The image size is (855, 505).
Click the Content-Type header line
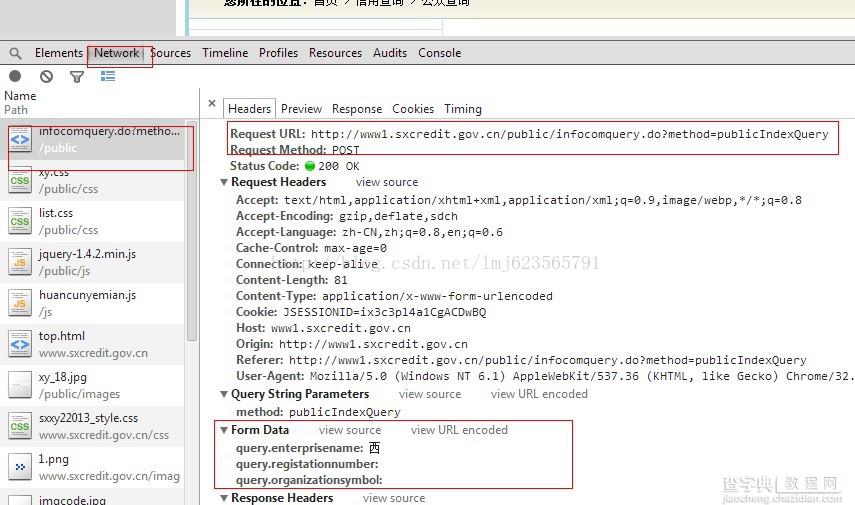394,296
